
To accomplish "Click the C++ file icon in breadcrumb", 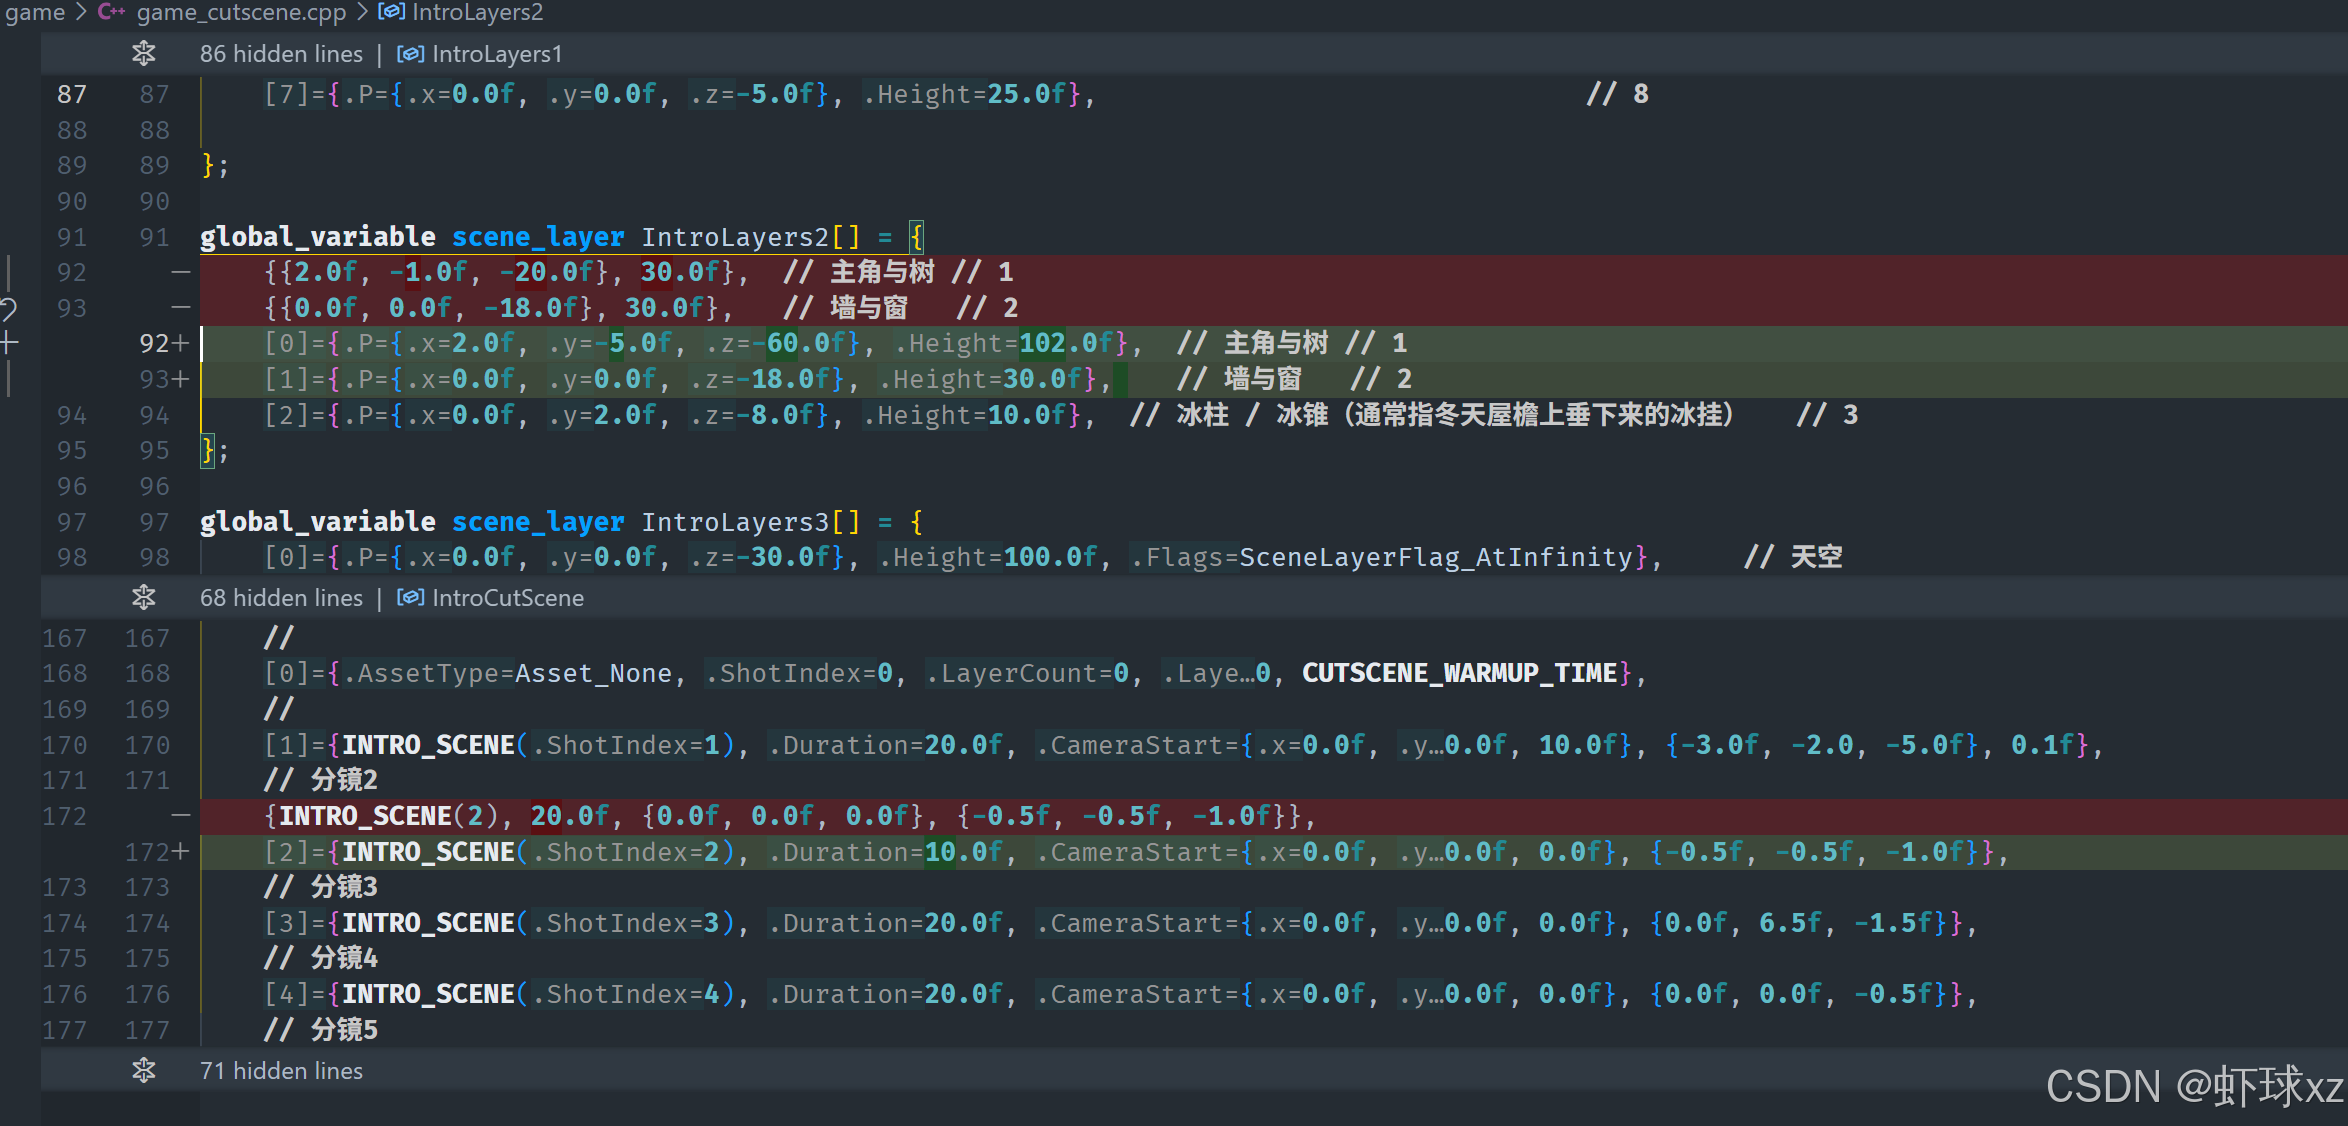I will click(x=111, y=12).
